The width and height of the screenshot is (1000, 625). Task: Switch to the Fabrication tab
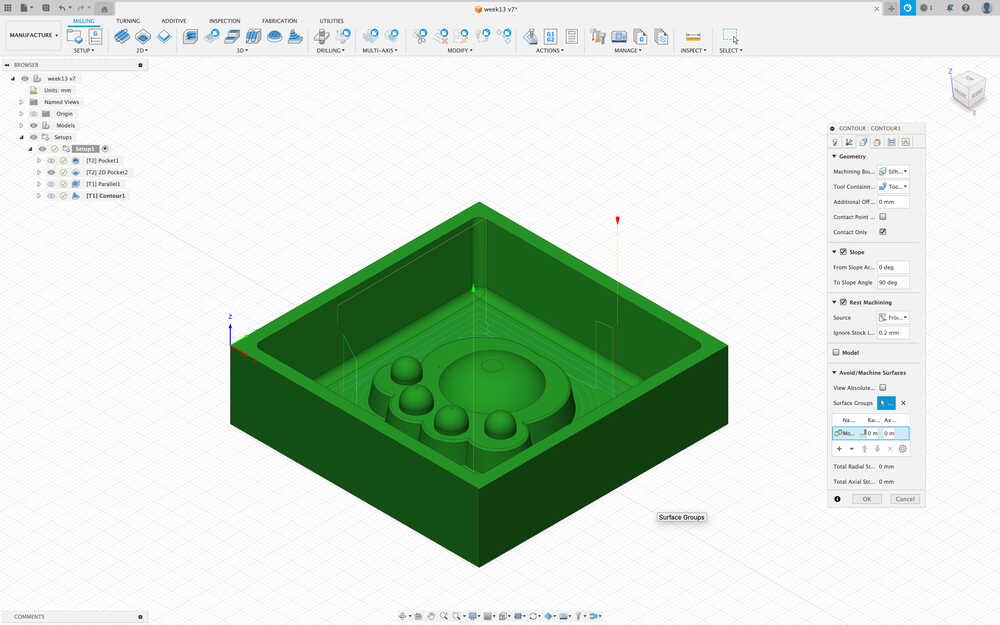click(279, 21)
